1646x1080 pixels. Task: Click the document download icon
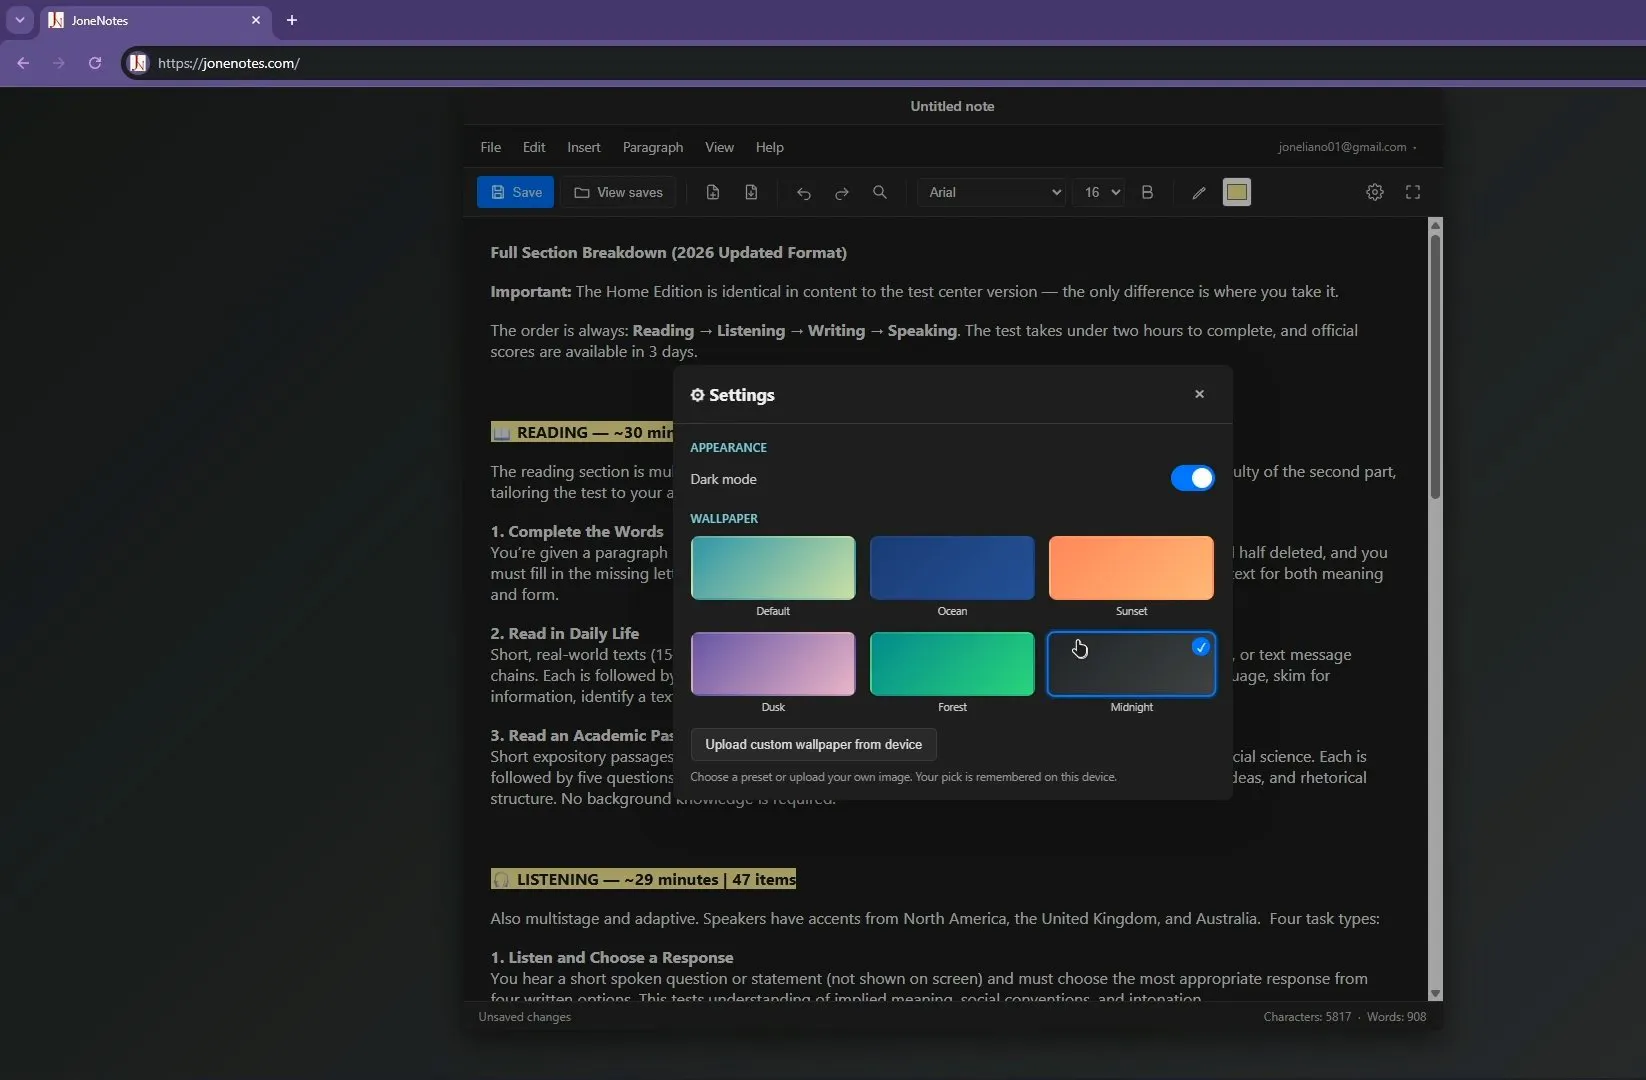[x=751, y=193]
